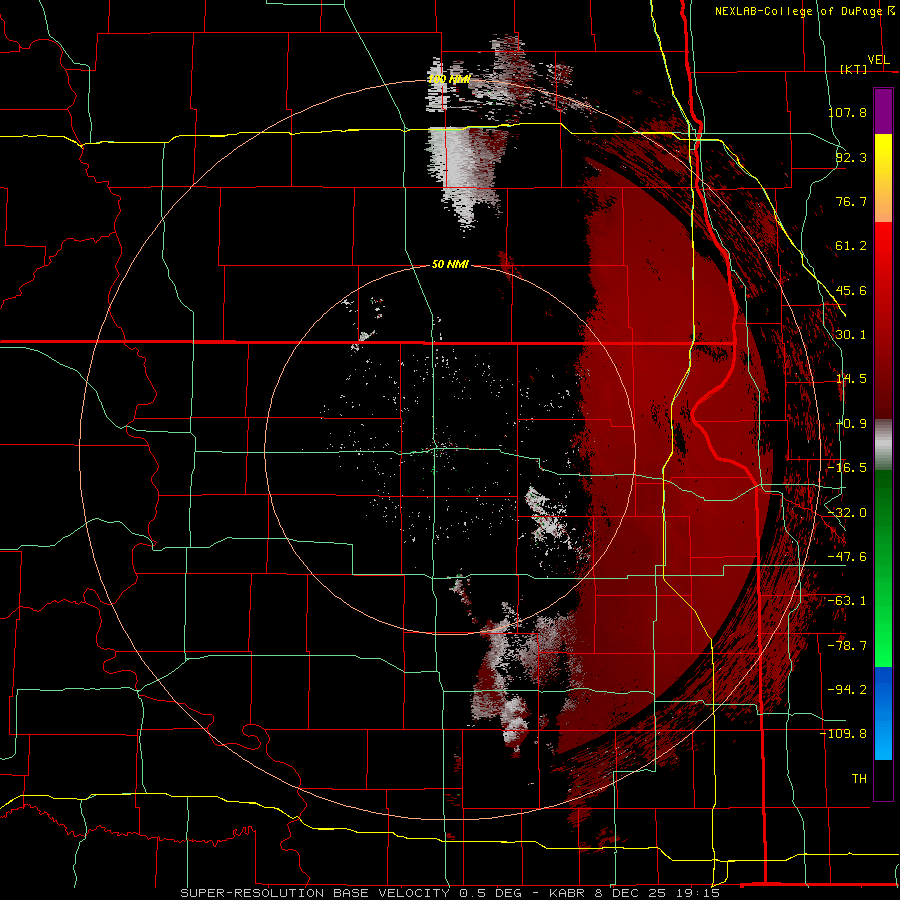Click the -0.9 legend value

tap(851, 424)
